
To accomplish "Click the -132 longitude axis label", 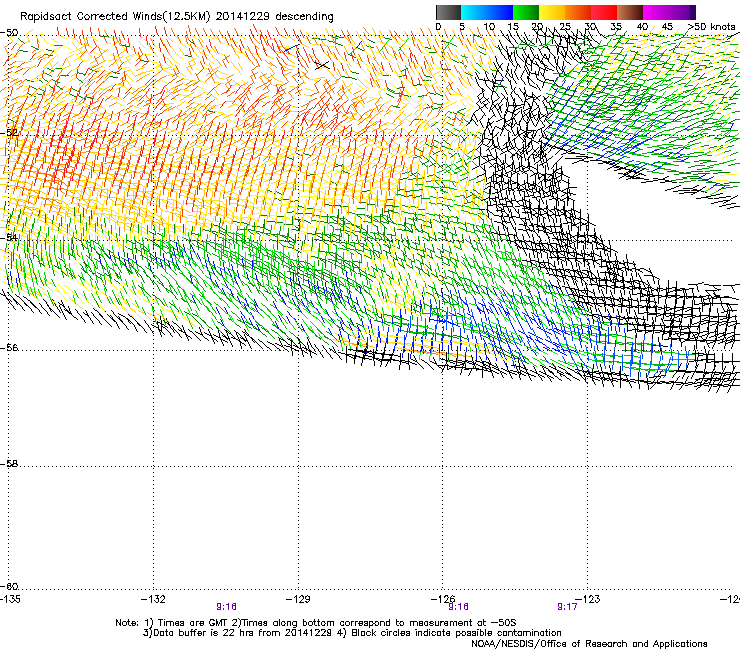I will click(153, 599).
